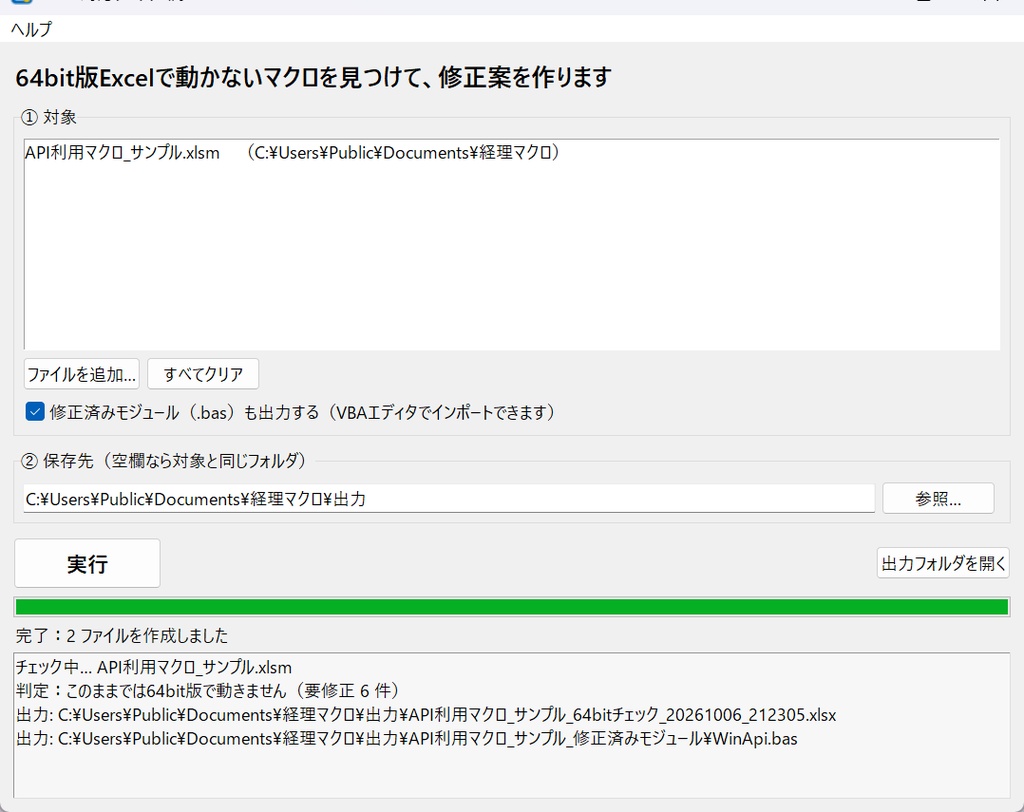Click the すべてクリア button

coord(203,374)
